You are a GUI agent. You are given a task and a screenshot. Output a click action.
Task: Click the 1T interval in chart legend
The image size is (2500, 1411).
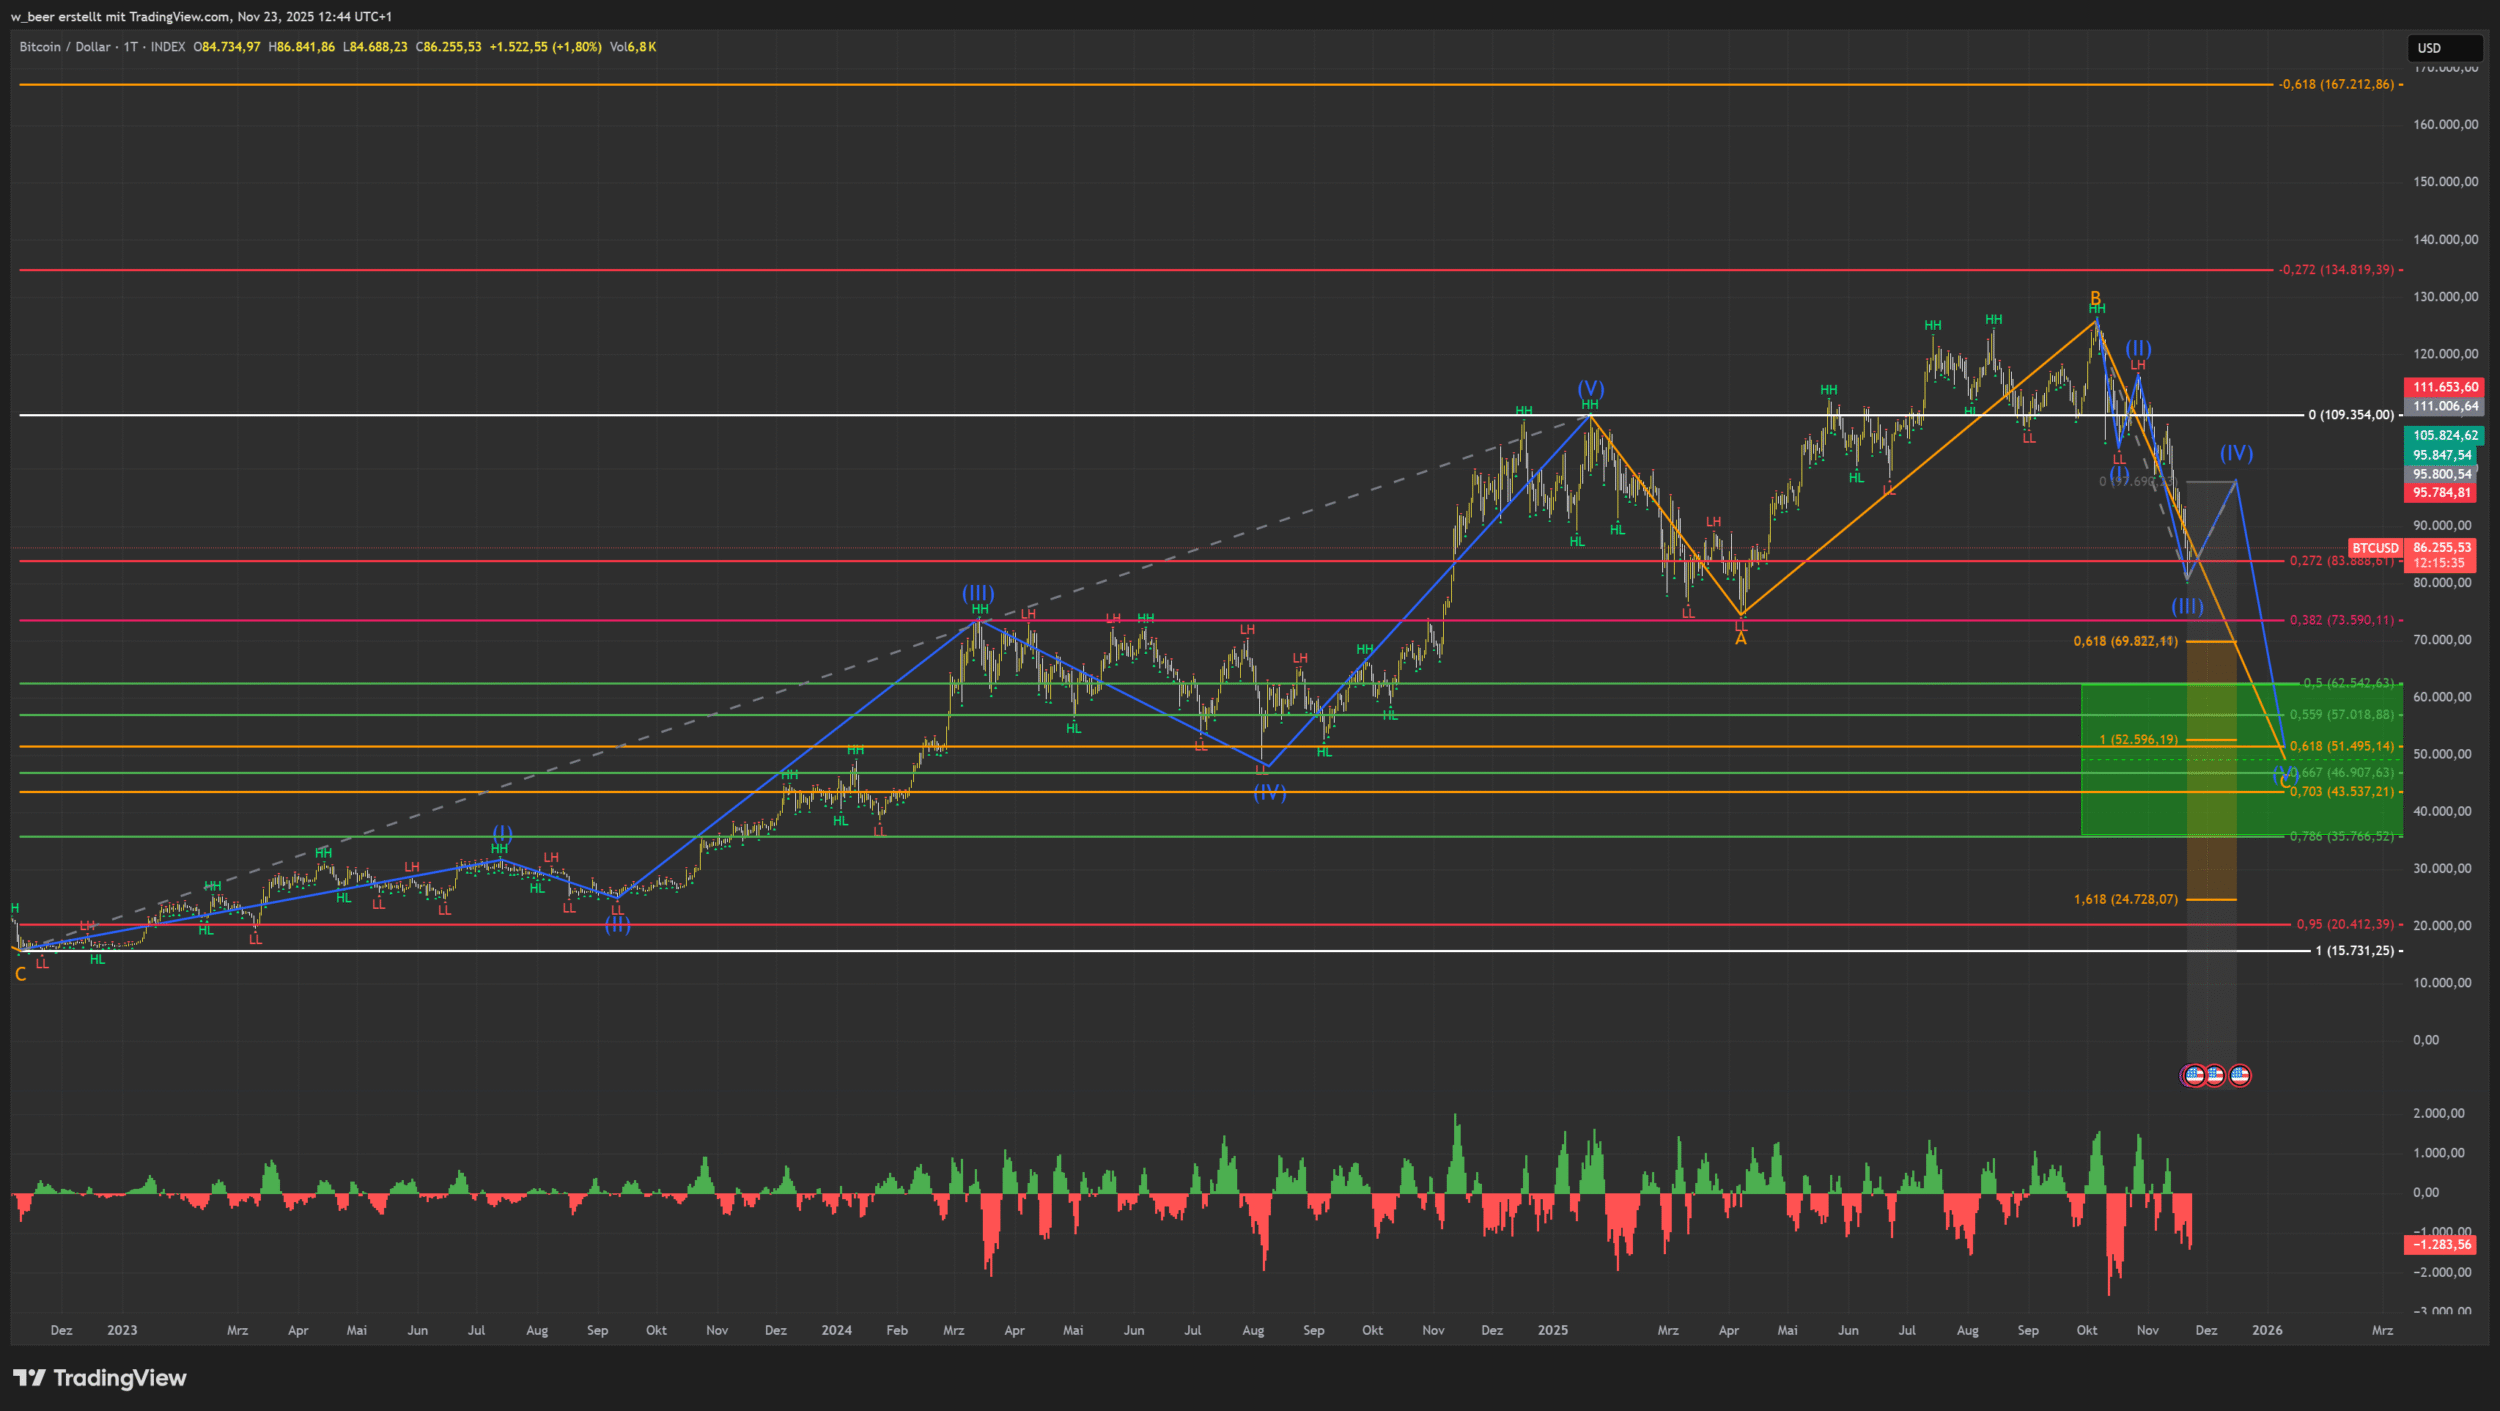131,47
